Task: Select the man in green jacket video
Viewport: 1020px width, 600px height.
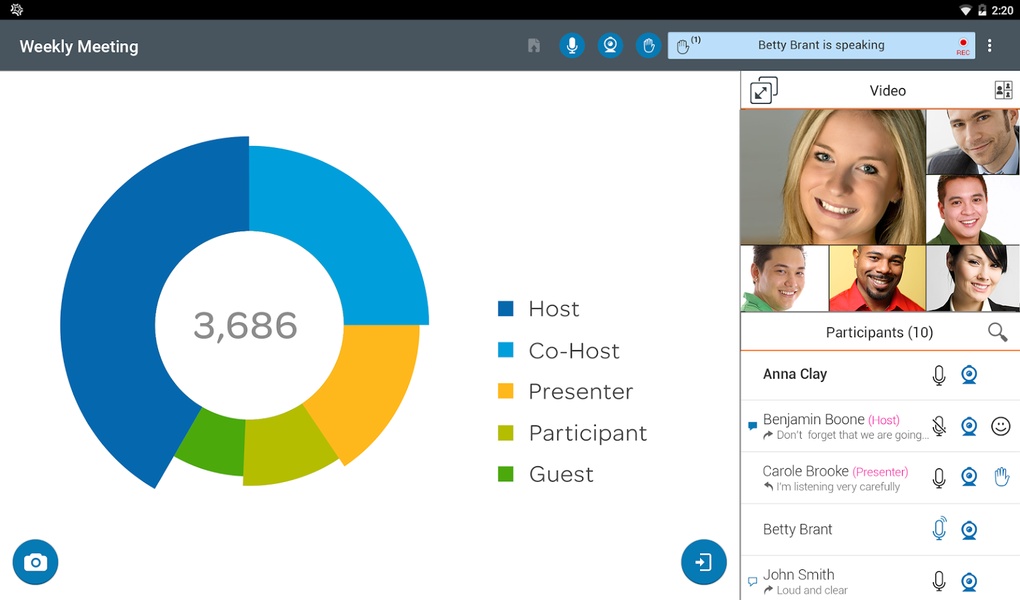Action: pyautogui.click(x=973, y=210)
